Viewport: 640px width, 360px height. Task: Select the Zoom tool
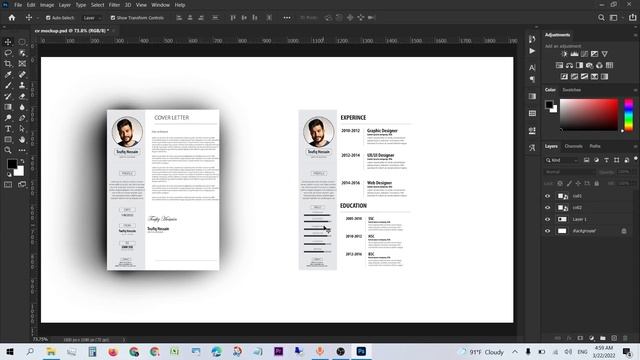coord(8,150)
